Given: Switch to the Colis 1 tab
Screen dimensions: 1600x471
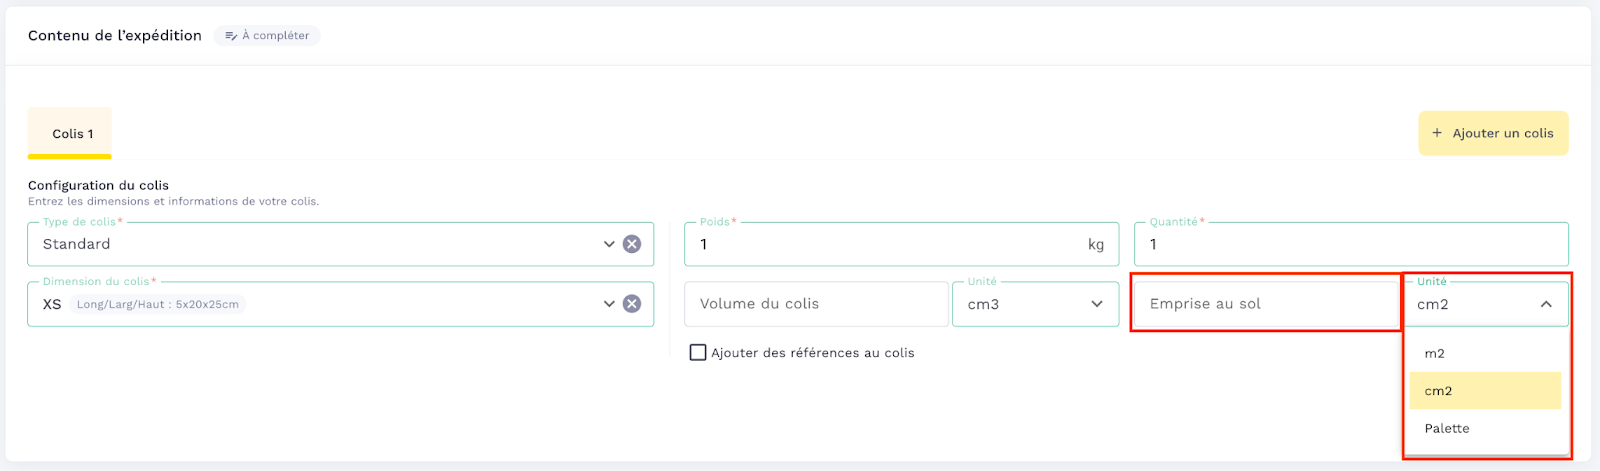Looking at the screenshot, I should point(72,134).
